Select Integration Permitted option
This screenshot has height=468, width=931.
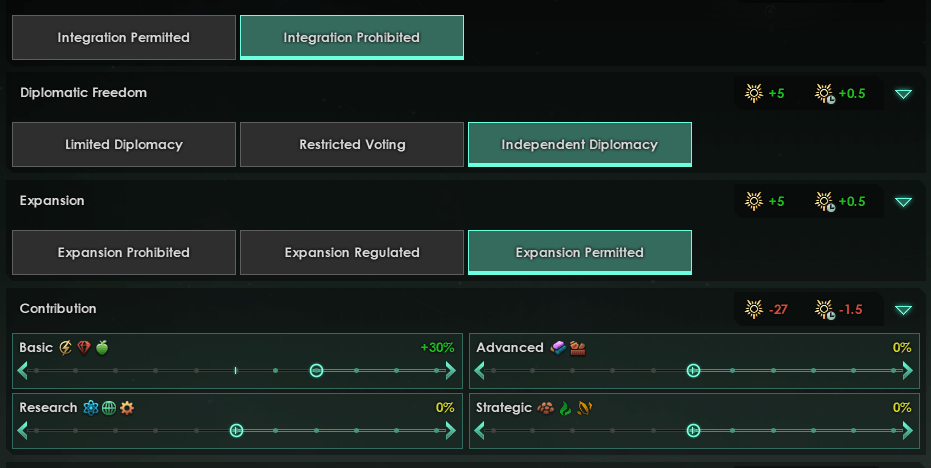(124, 37)
